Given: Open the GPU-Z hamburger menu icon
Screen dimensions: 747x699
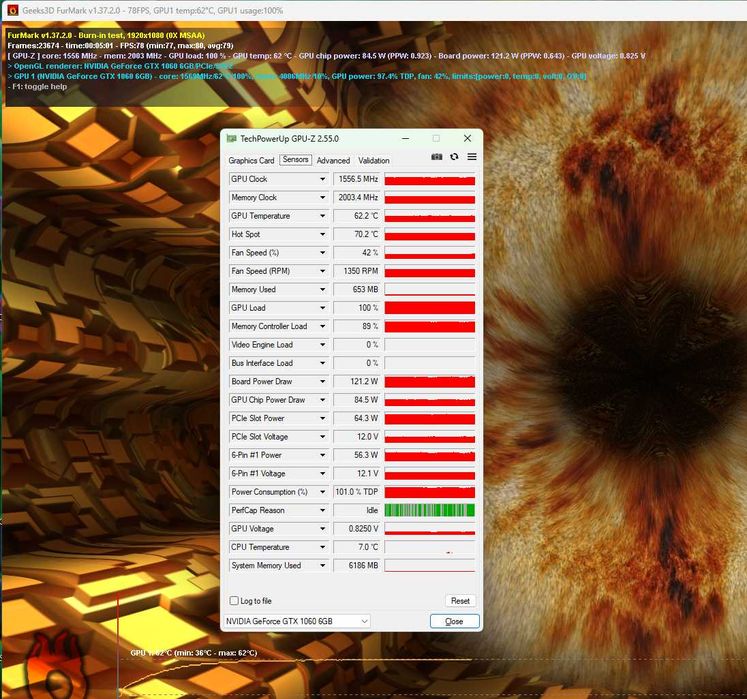Looking at the screenshot, I should pos(472,157).
